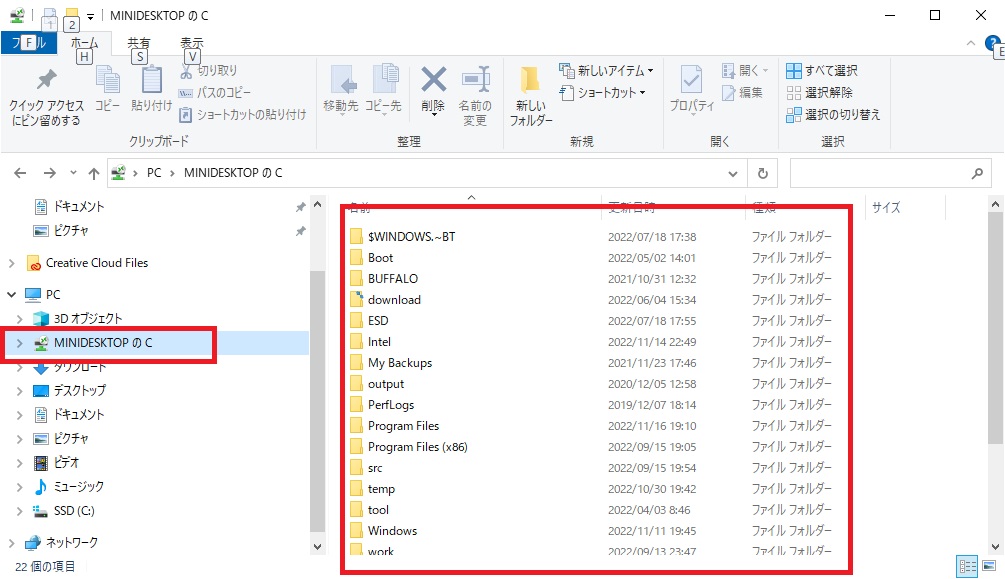Open the recent locations dropdown arrow
Screen dimensions: 1005x579
73,173
